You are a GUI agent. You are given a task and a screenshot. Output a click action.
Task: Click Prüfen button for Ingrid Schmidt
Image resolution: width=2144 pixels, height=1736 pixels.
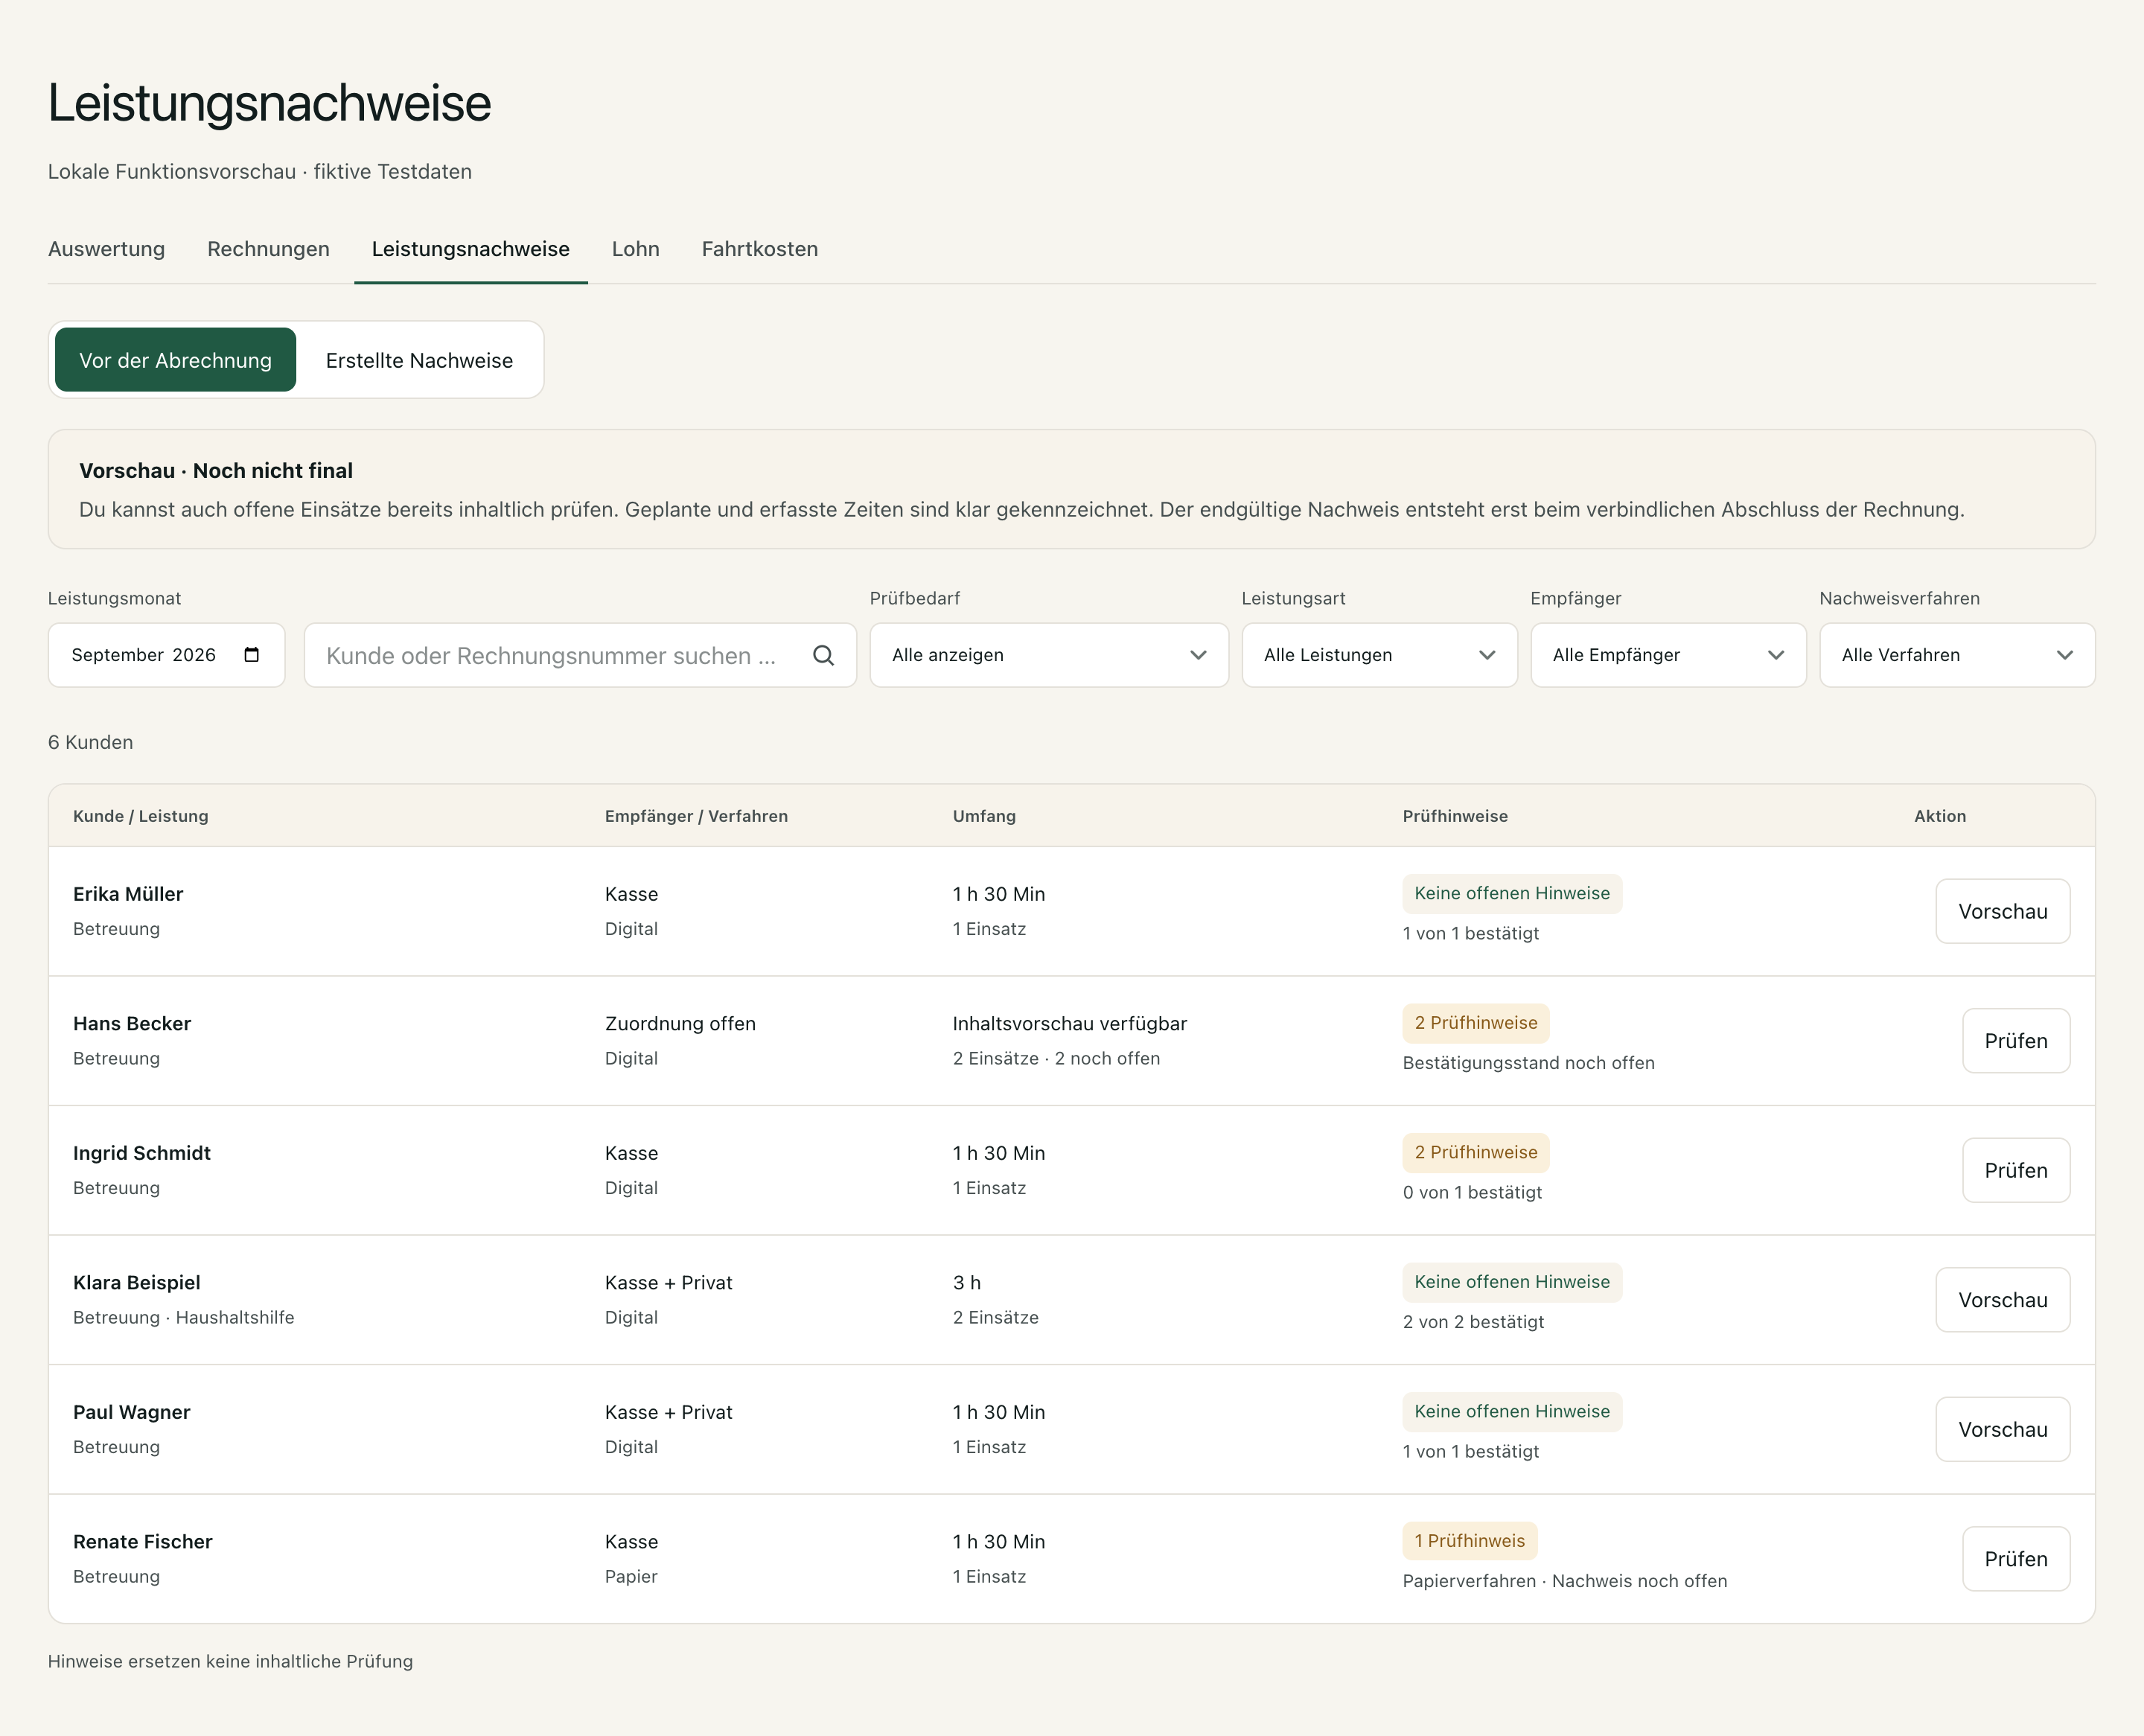click(2015, 1170)
